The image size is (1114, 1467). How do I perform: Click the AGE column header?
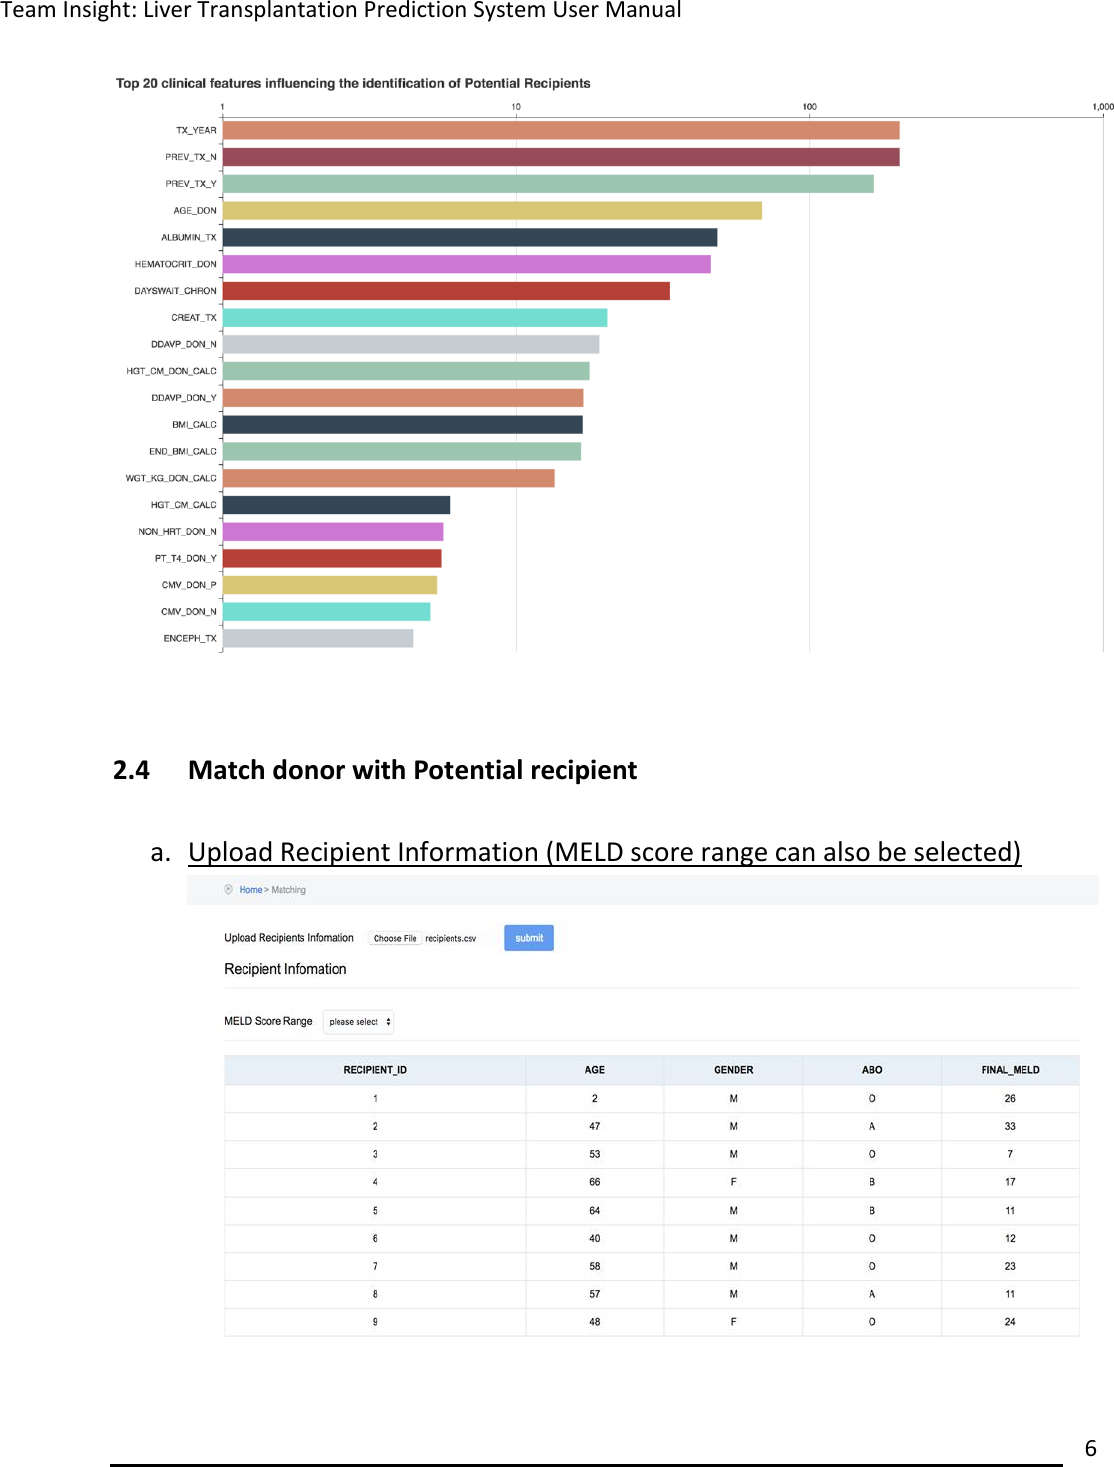pos(594,1070)
